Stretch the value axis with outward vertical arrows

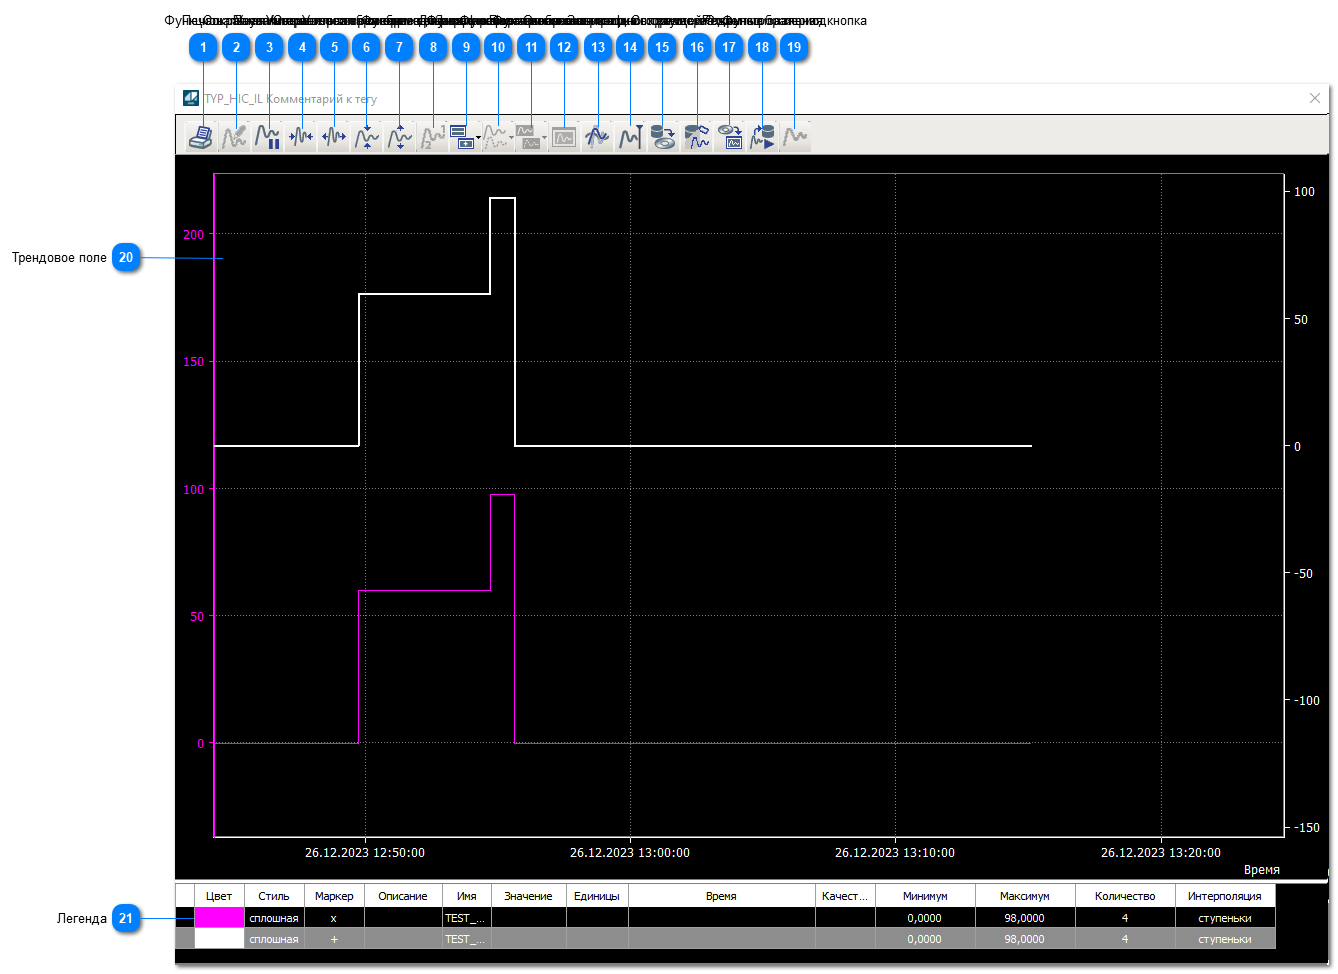pos(399,136)
